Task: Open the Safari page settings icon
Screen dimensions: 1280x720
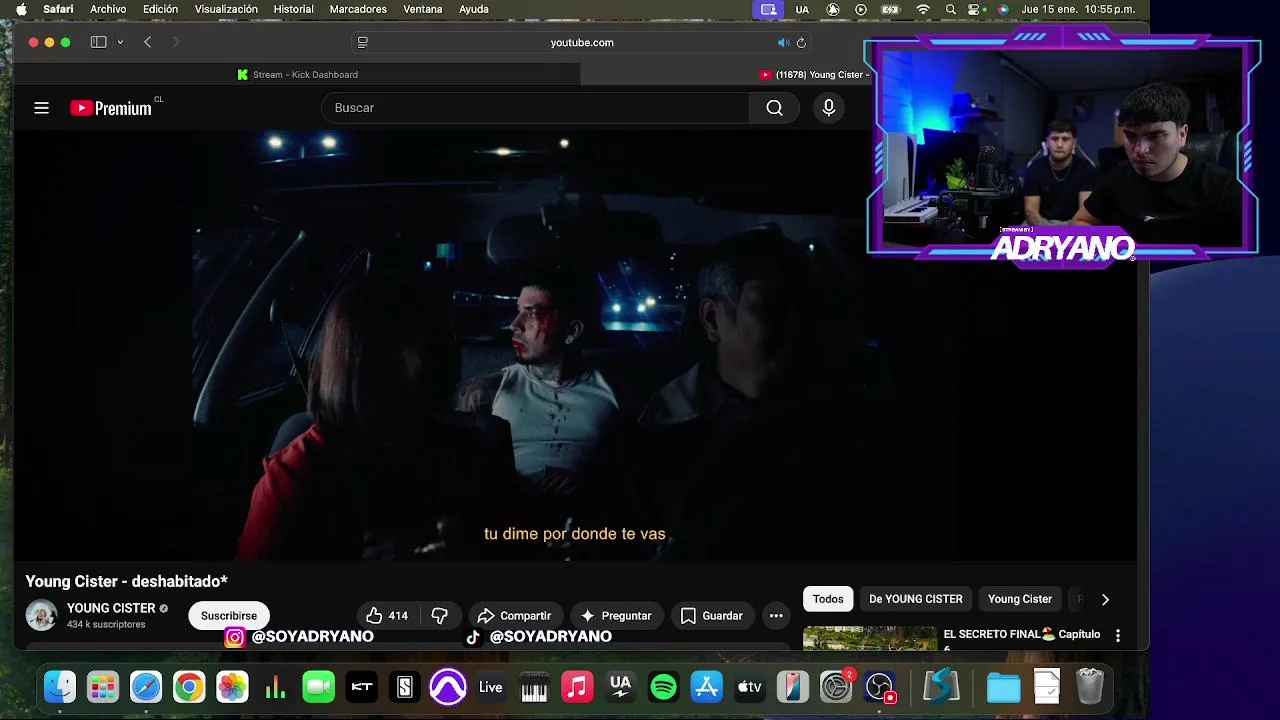Action: pyautogui.click(x=363, y=42)
